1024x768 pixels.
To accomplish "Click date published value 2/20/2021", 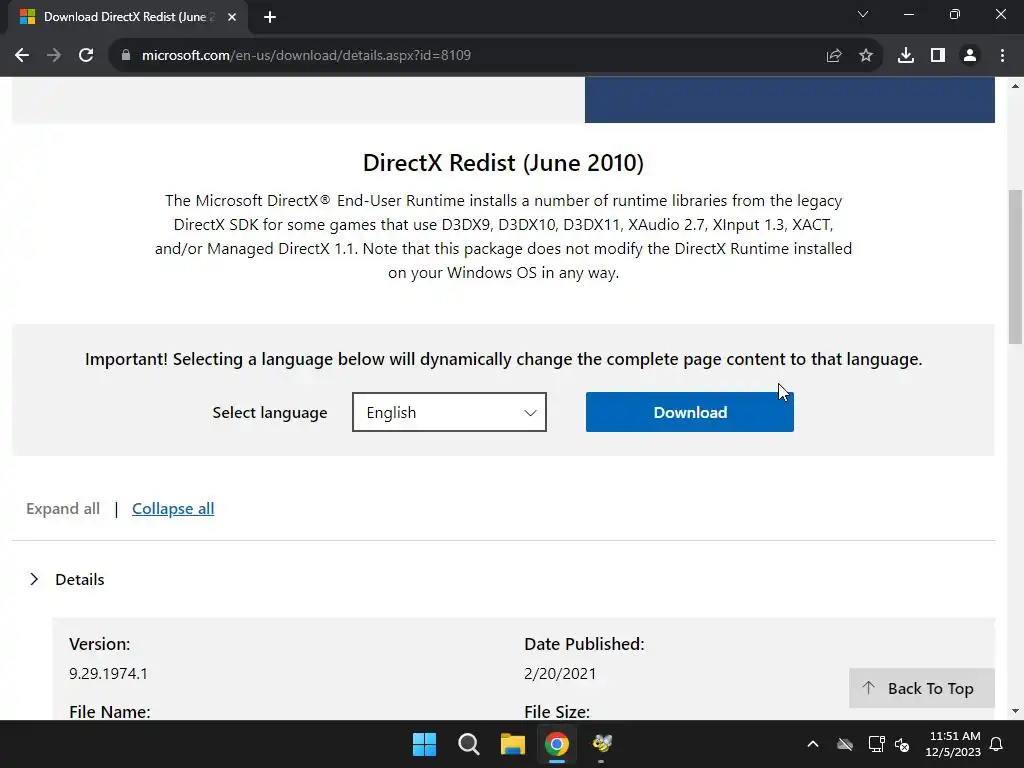I will [x=560, y=673].
